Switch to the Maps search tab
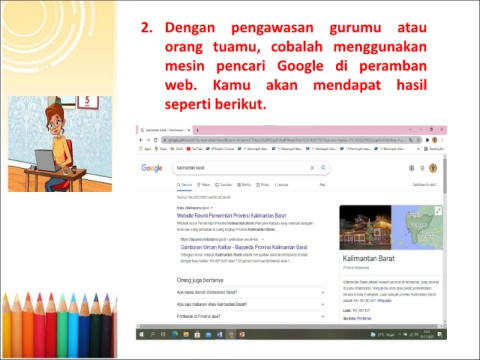This screenshot has width=480, height=360. [204, 185]
